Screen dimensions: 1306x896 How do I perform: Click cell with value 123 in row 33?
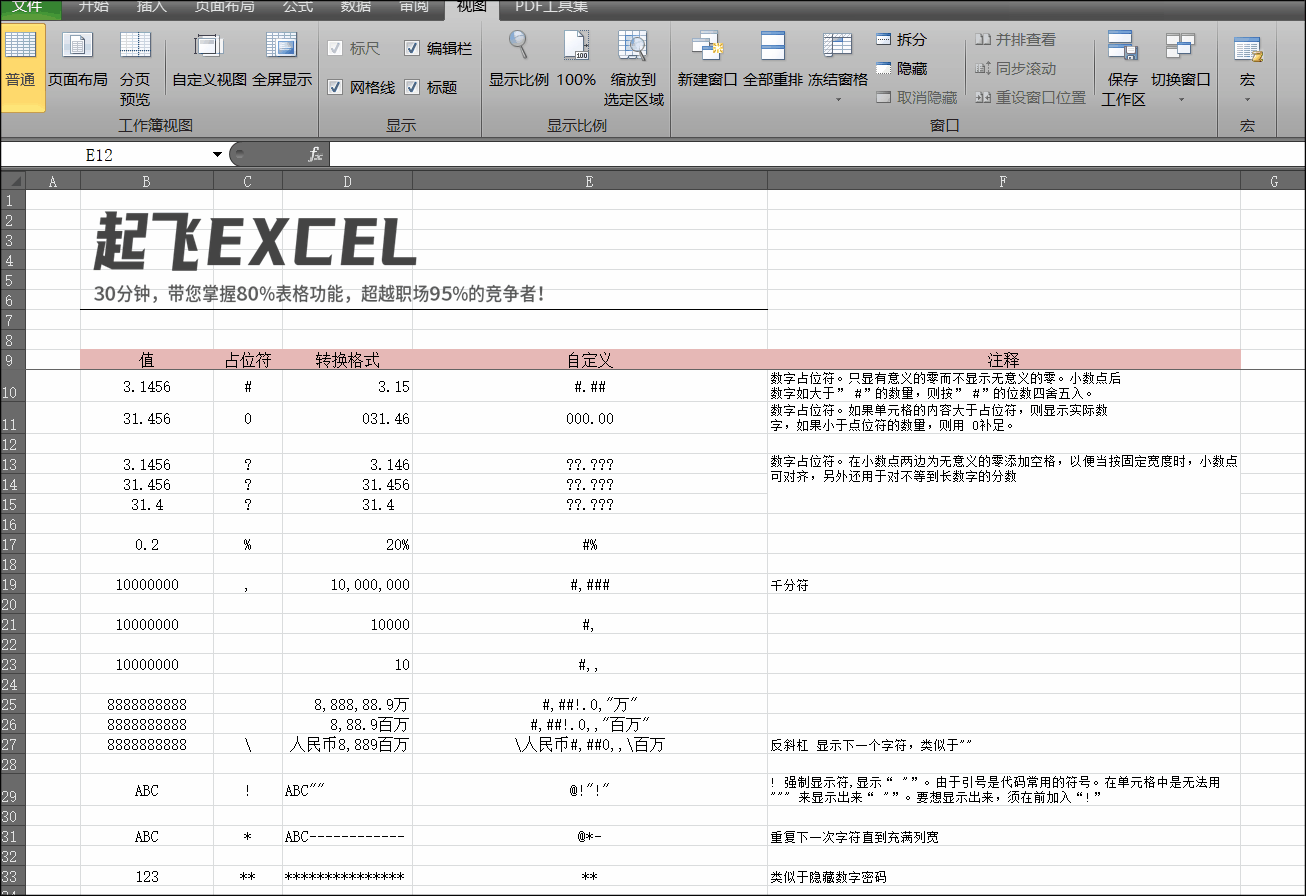147,876
